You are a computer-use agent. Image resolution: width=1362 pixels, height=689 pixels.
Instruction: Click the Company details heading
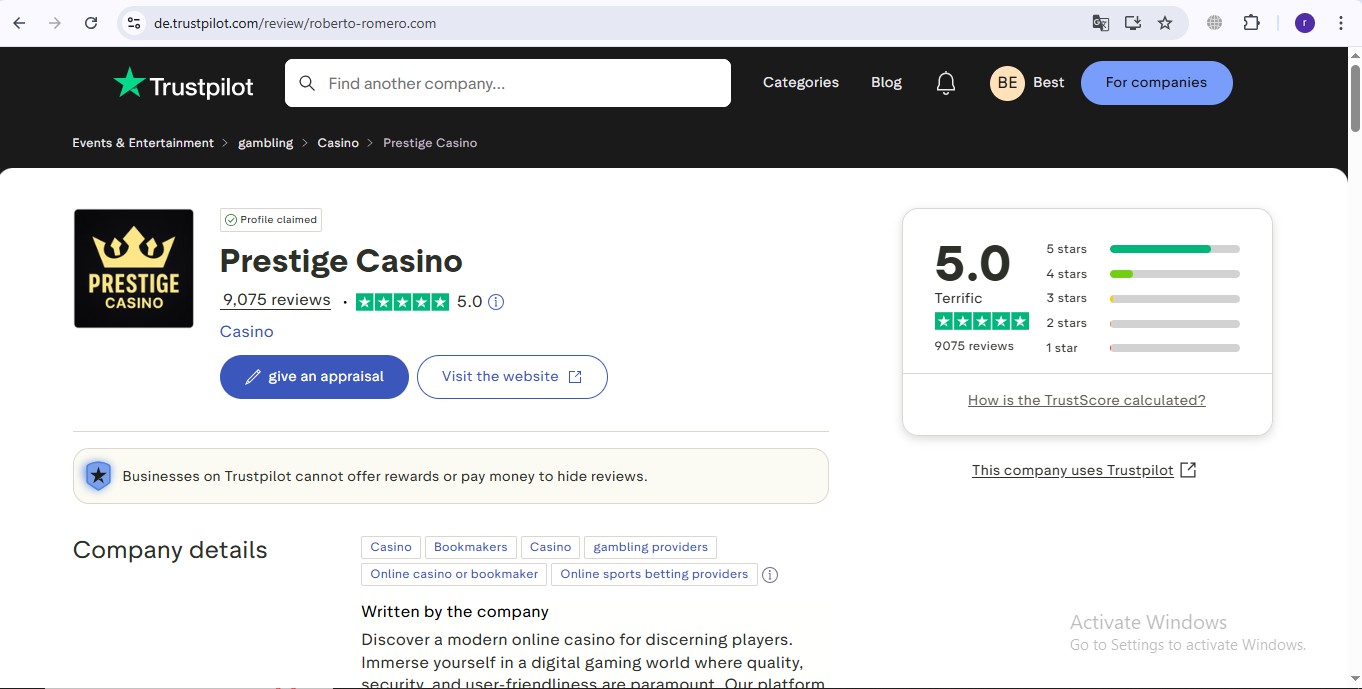[170, 550]
